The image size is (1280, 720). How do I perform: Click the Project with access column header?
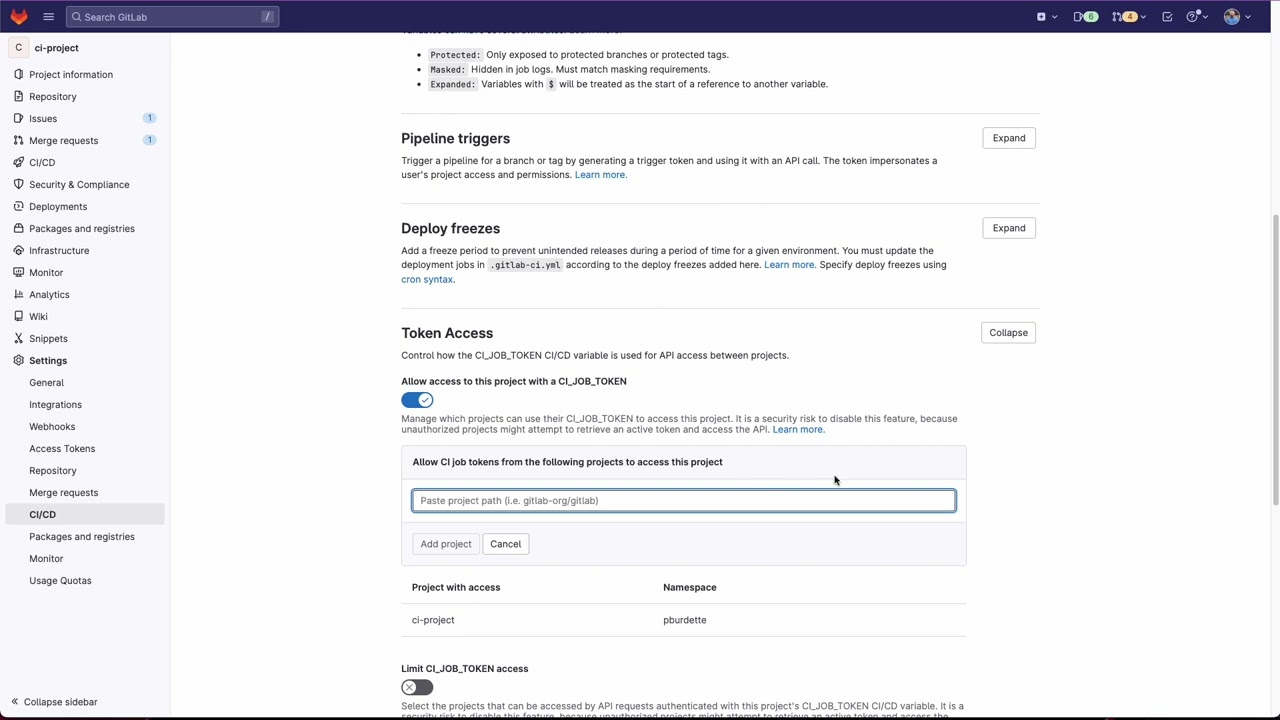coord(456,587)
